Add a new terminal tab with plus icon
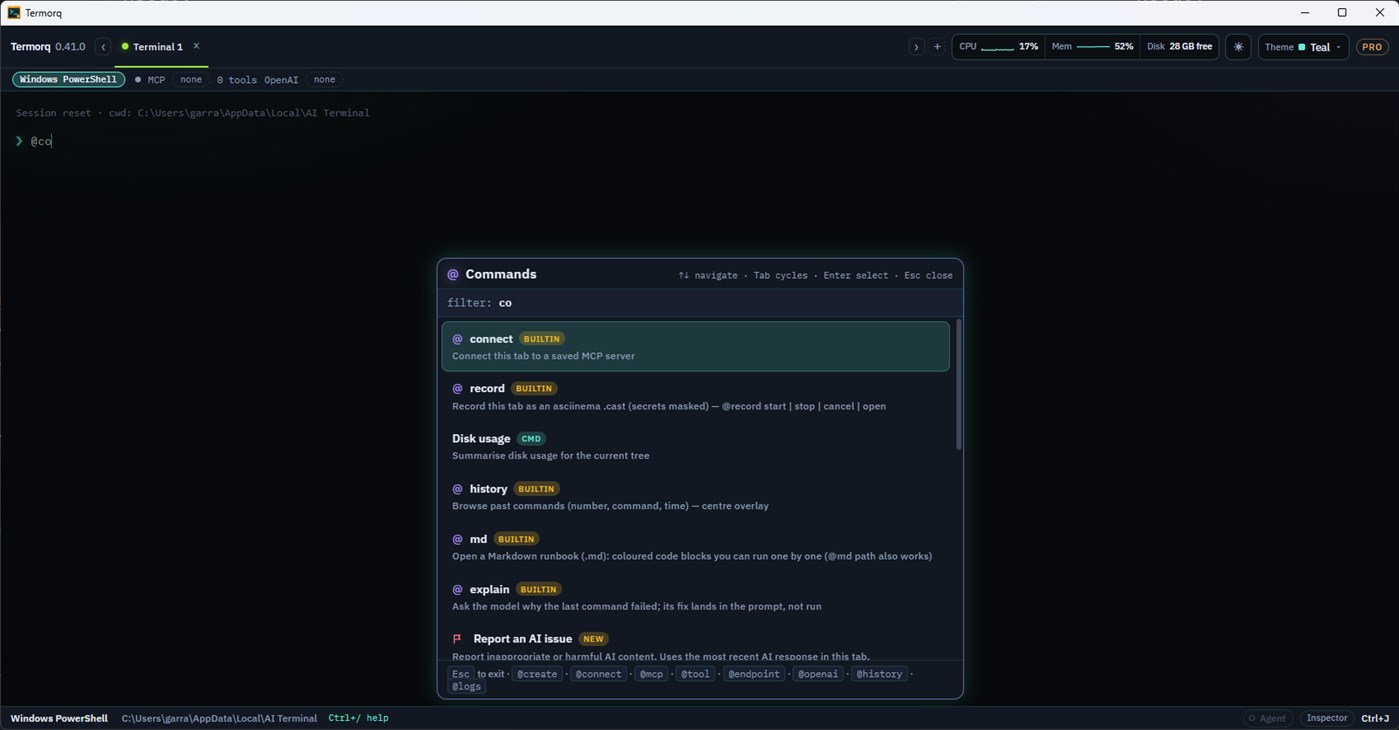Image resolution: width=1399 pixels, height=730 pixels. 937,47
